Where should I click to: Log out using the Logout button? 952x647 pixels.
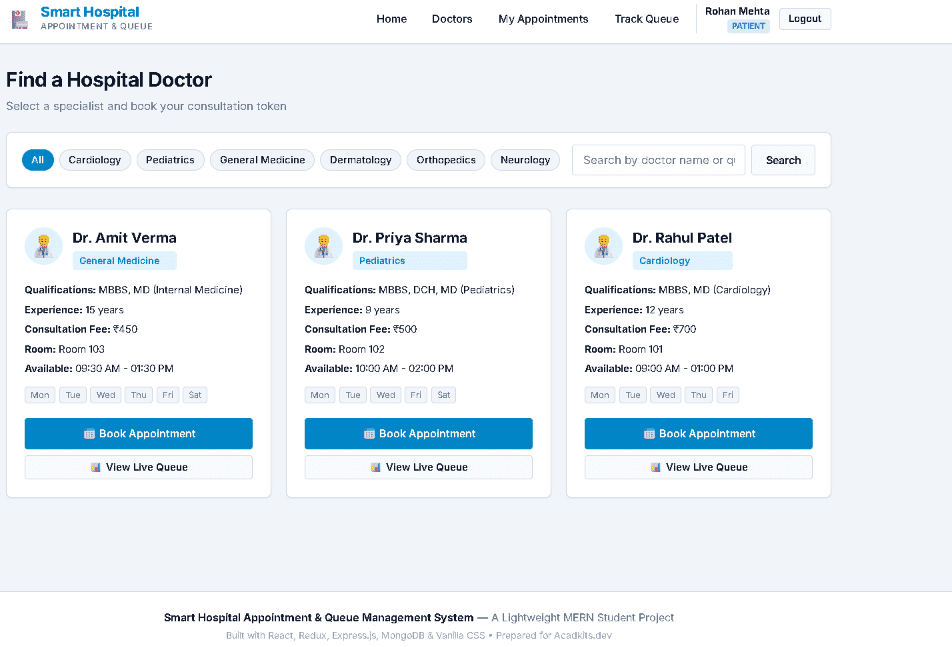coord(804,19)
